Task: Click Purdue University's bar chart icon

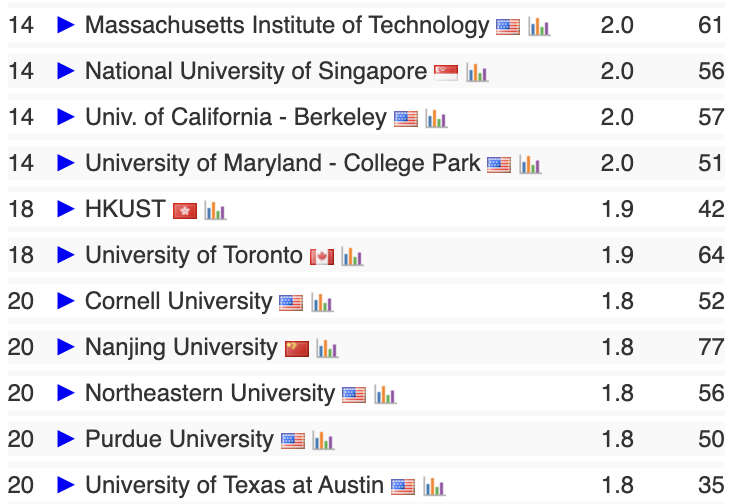Action: pos(323,441)
